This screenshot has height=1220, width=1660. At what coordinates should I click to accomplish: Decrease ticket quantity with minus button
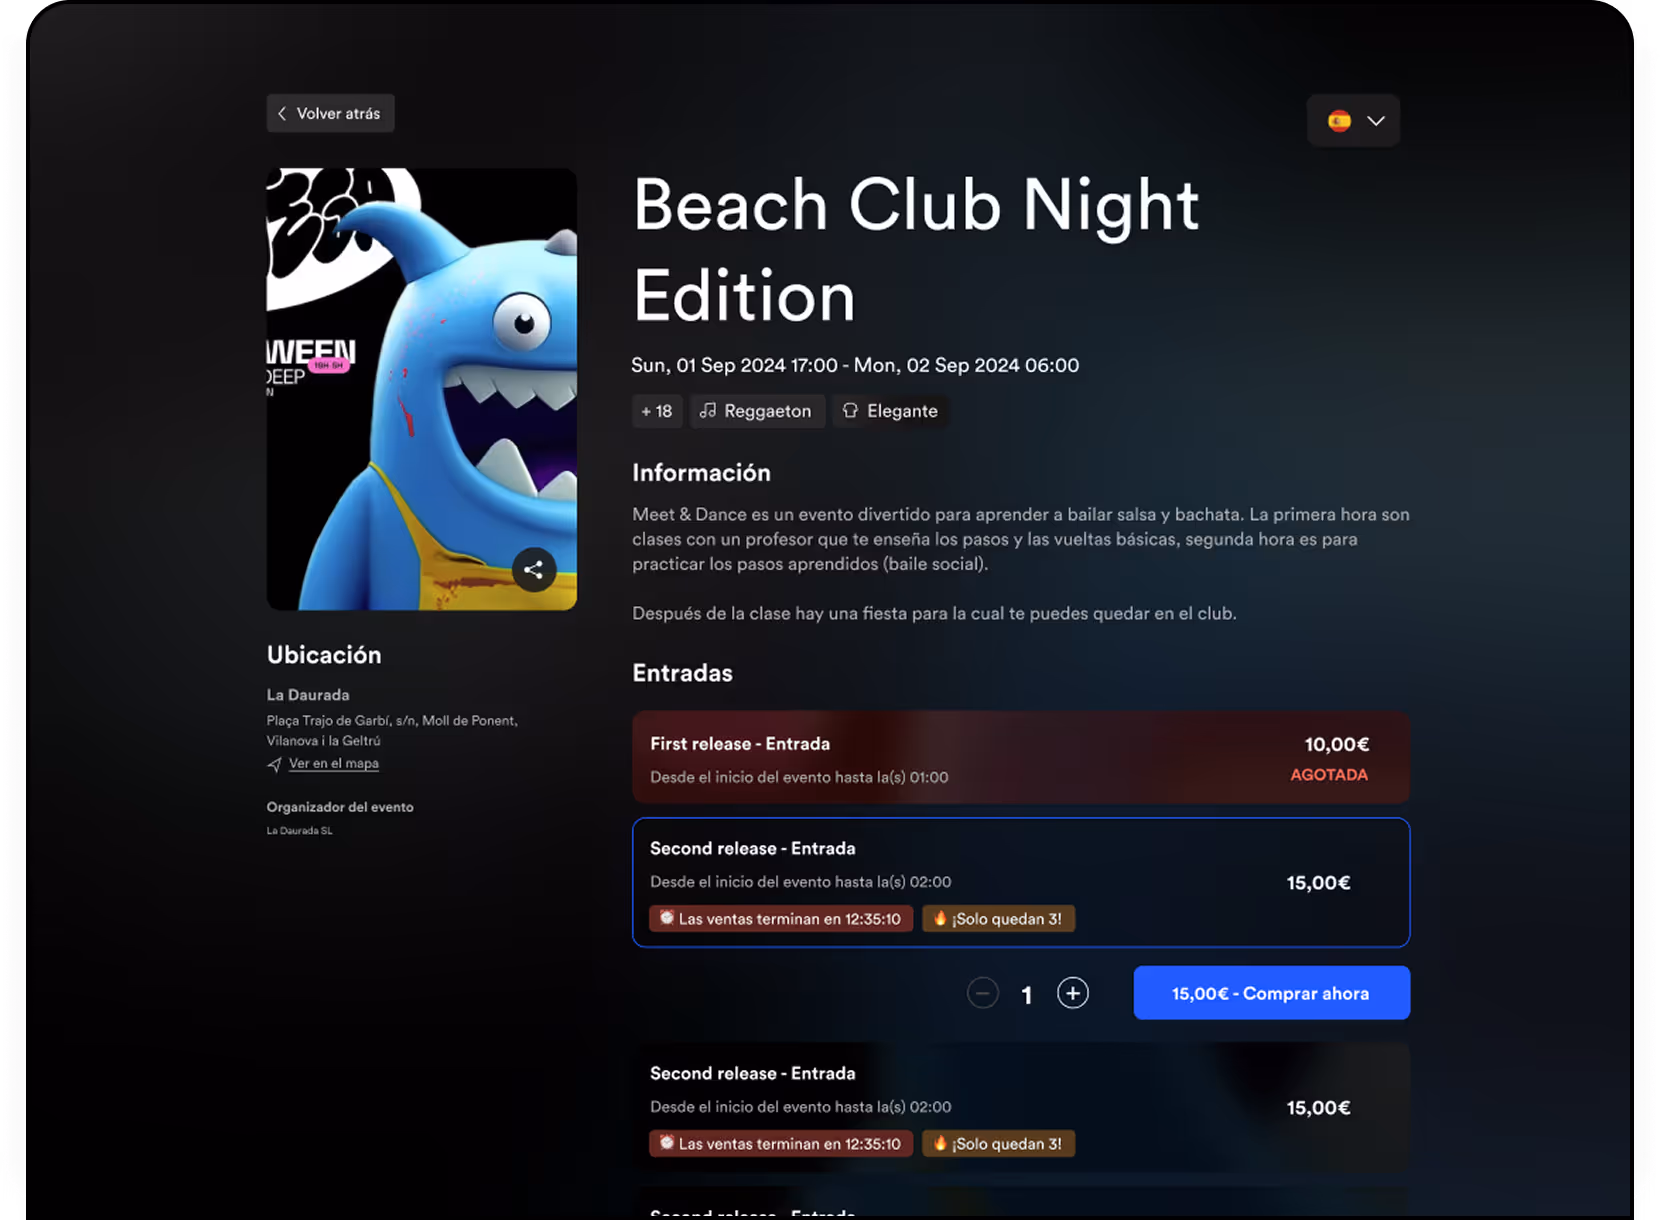pos(983,993)
